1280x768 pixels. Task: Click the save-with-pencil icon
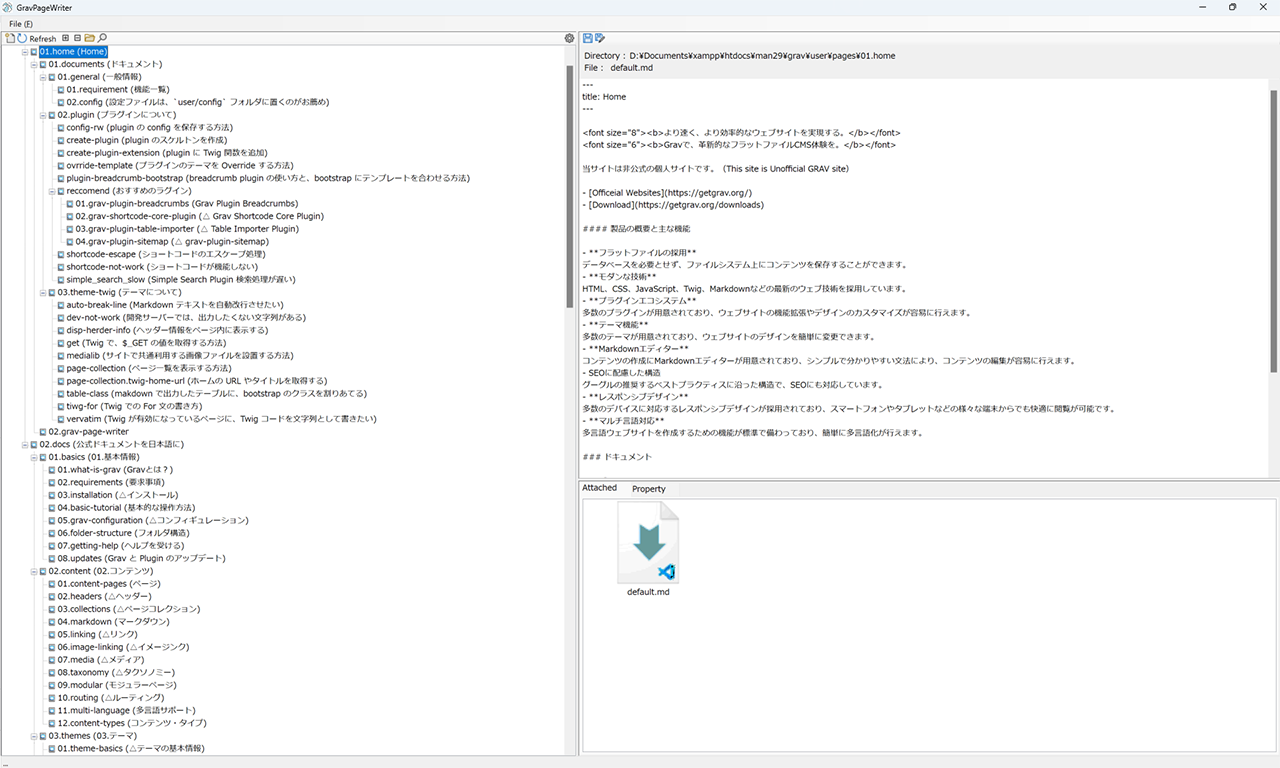coord(600,38)
